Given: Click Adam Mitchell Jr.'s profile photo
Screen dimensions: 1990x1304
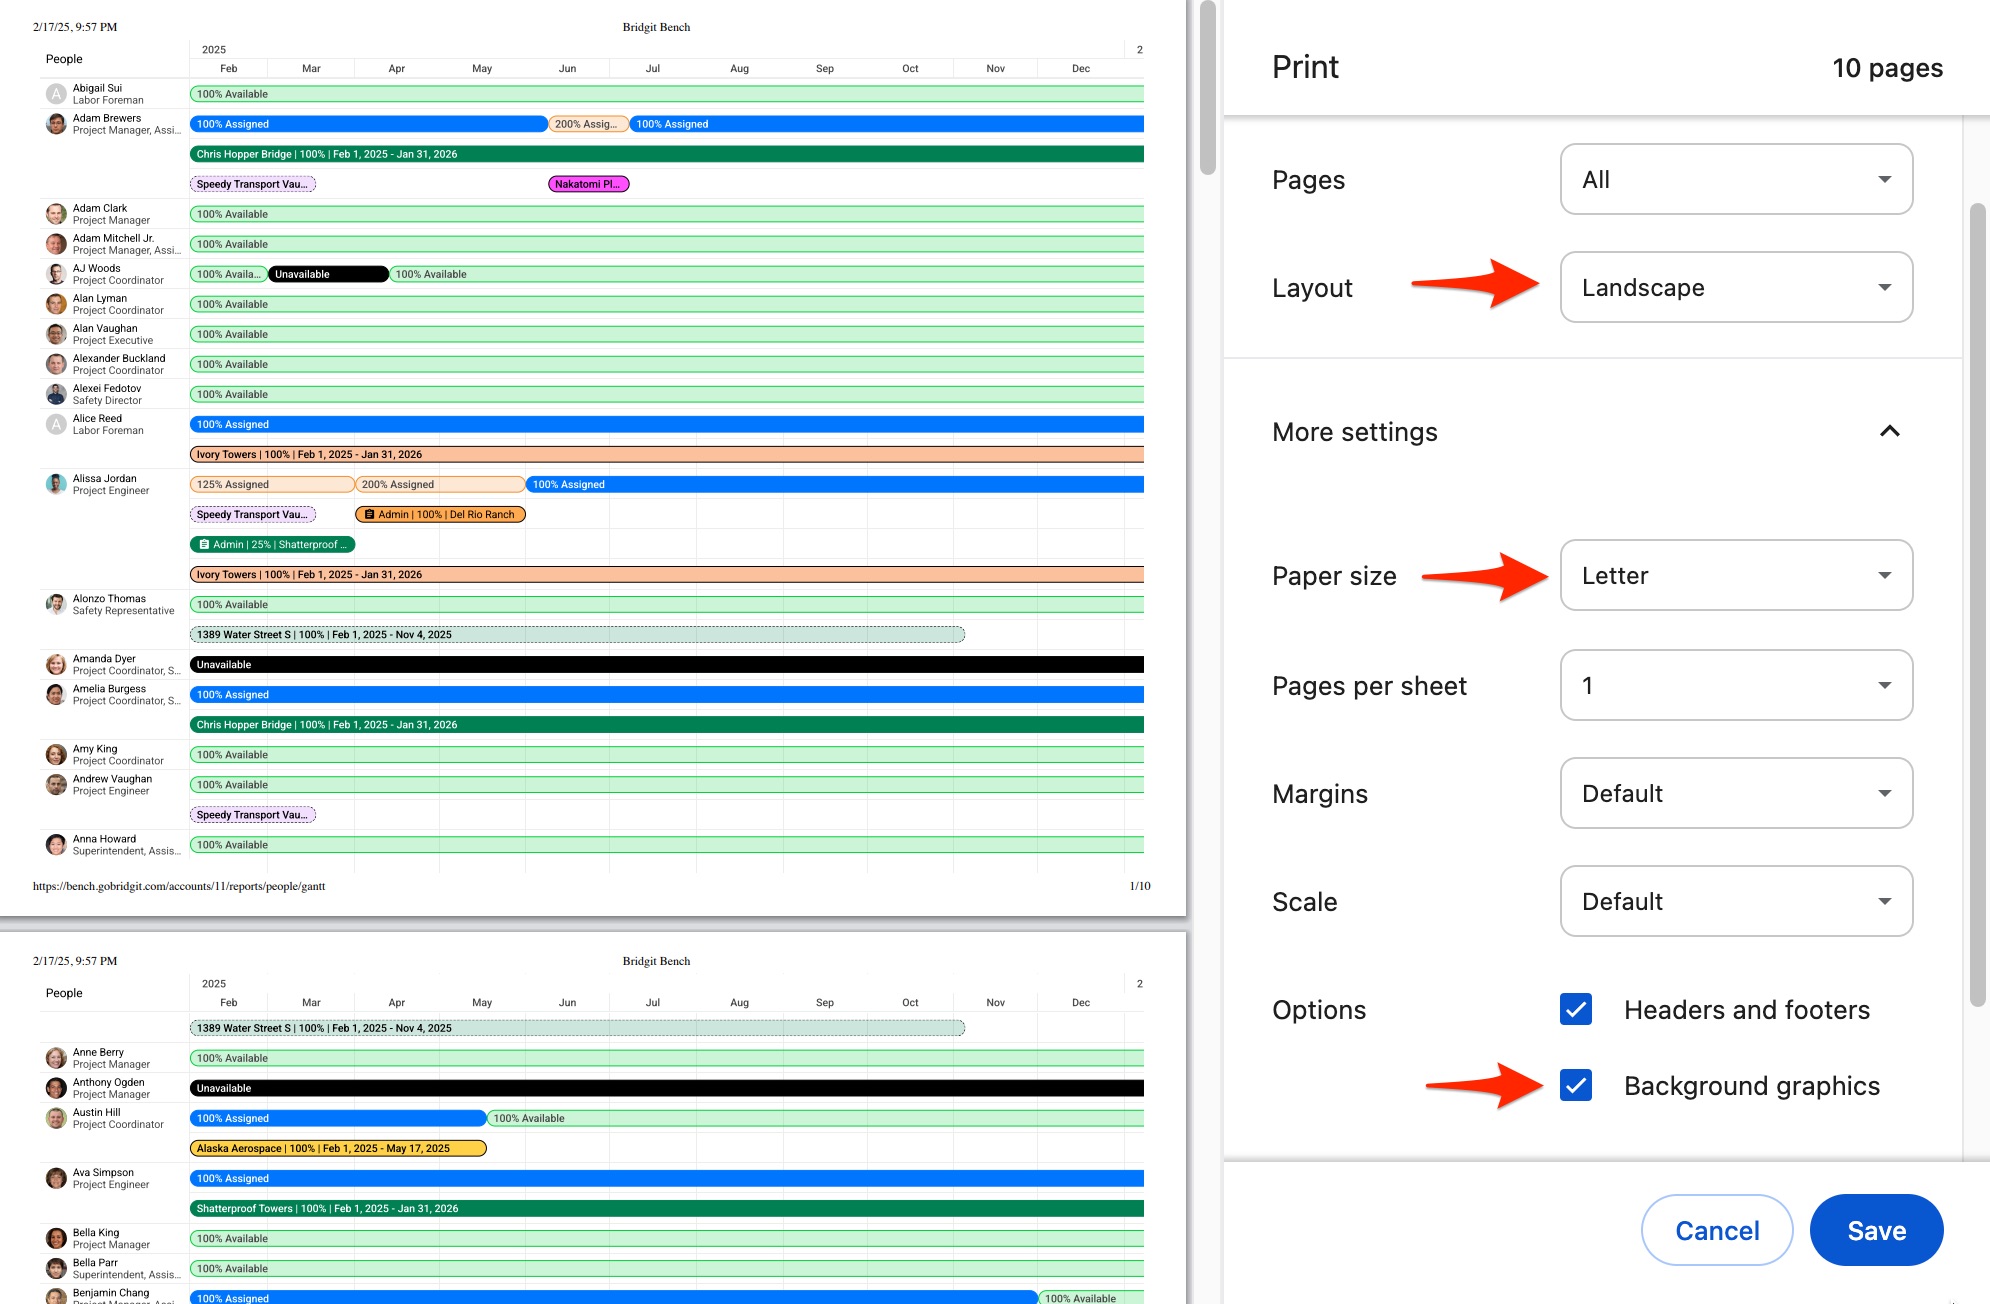Looking at the screenshot, I should pyautogui.click(x=57, y=244).
